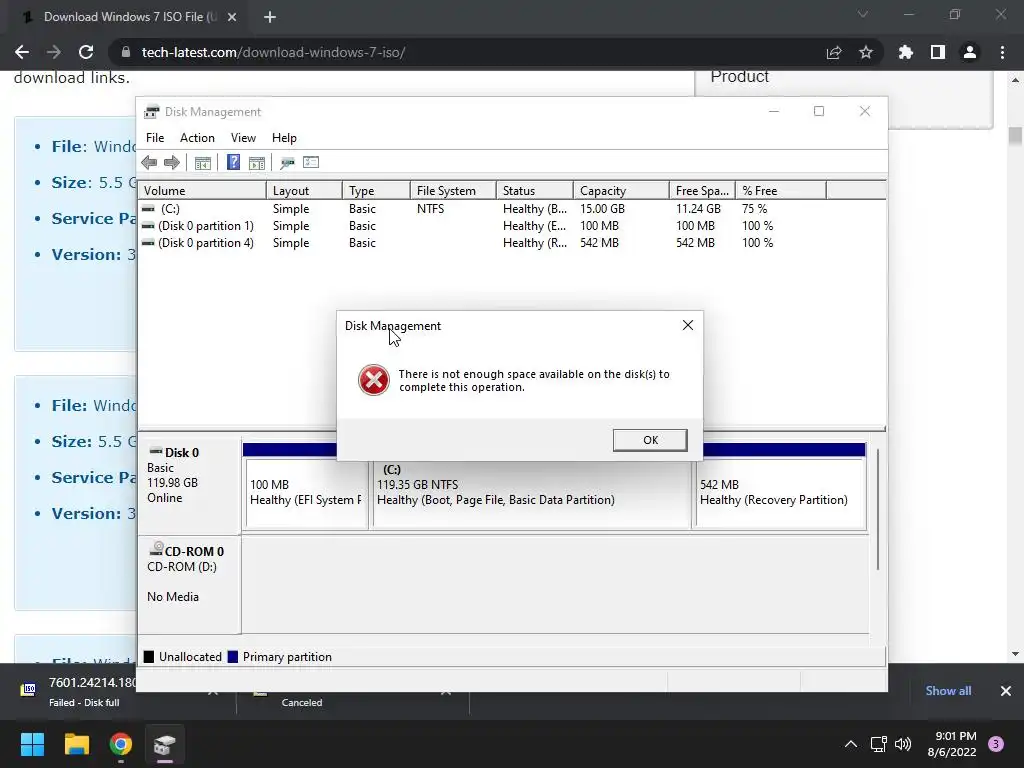Click the Settings/properties list toolbar icon

coord(311,162)
